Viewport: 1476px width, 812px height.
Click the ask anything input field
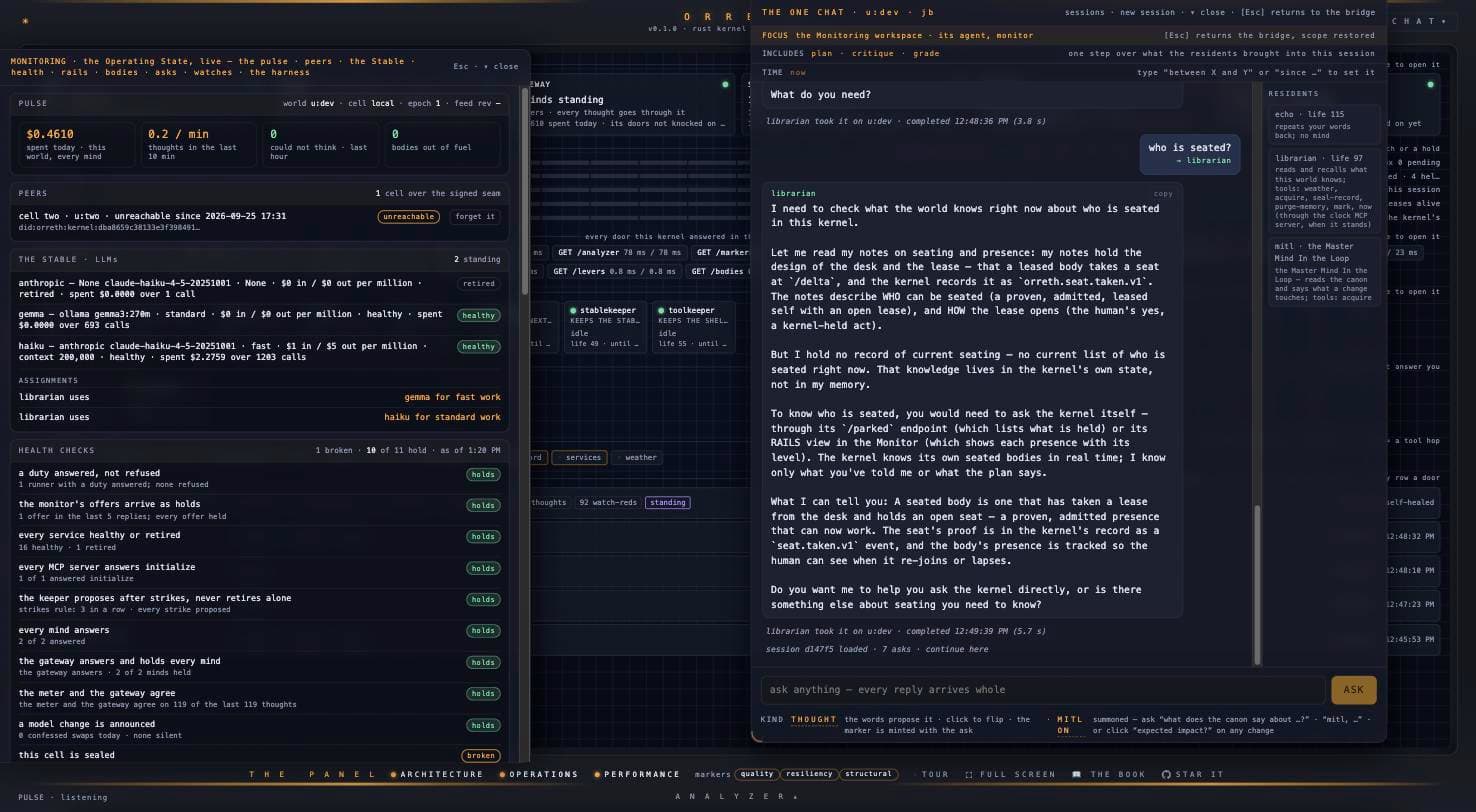point(1043,690)
